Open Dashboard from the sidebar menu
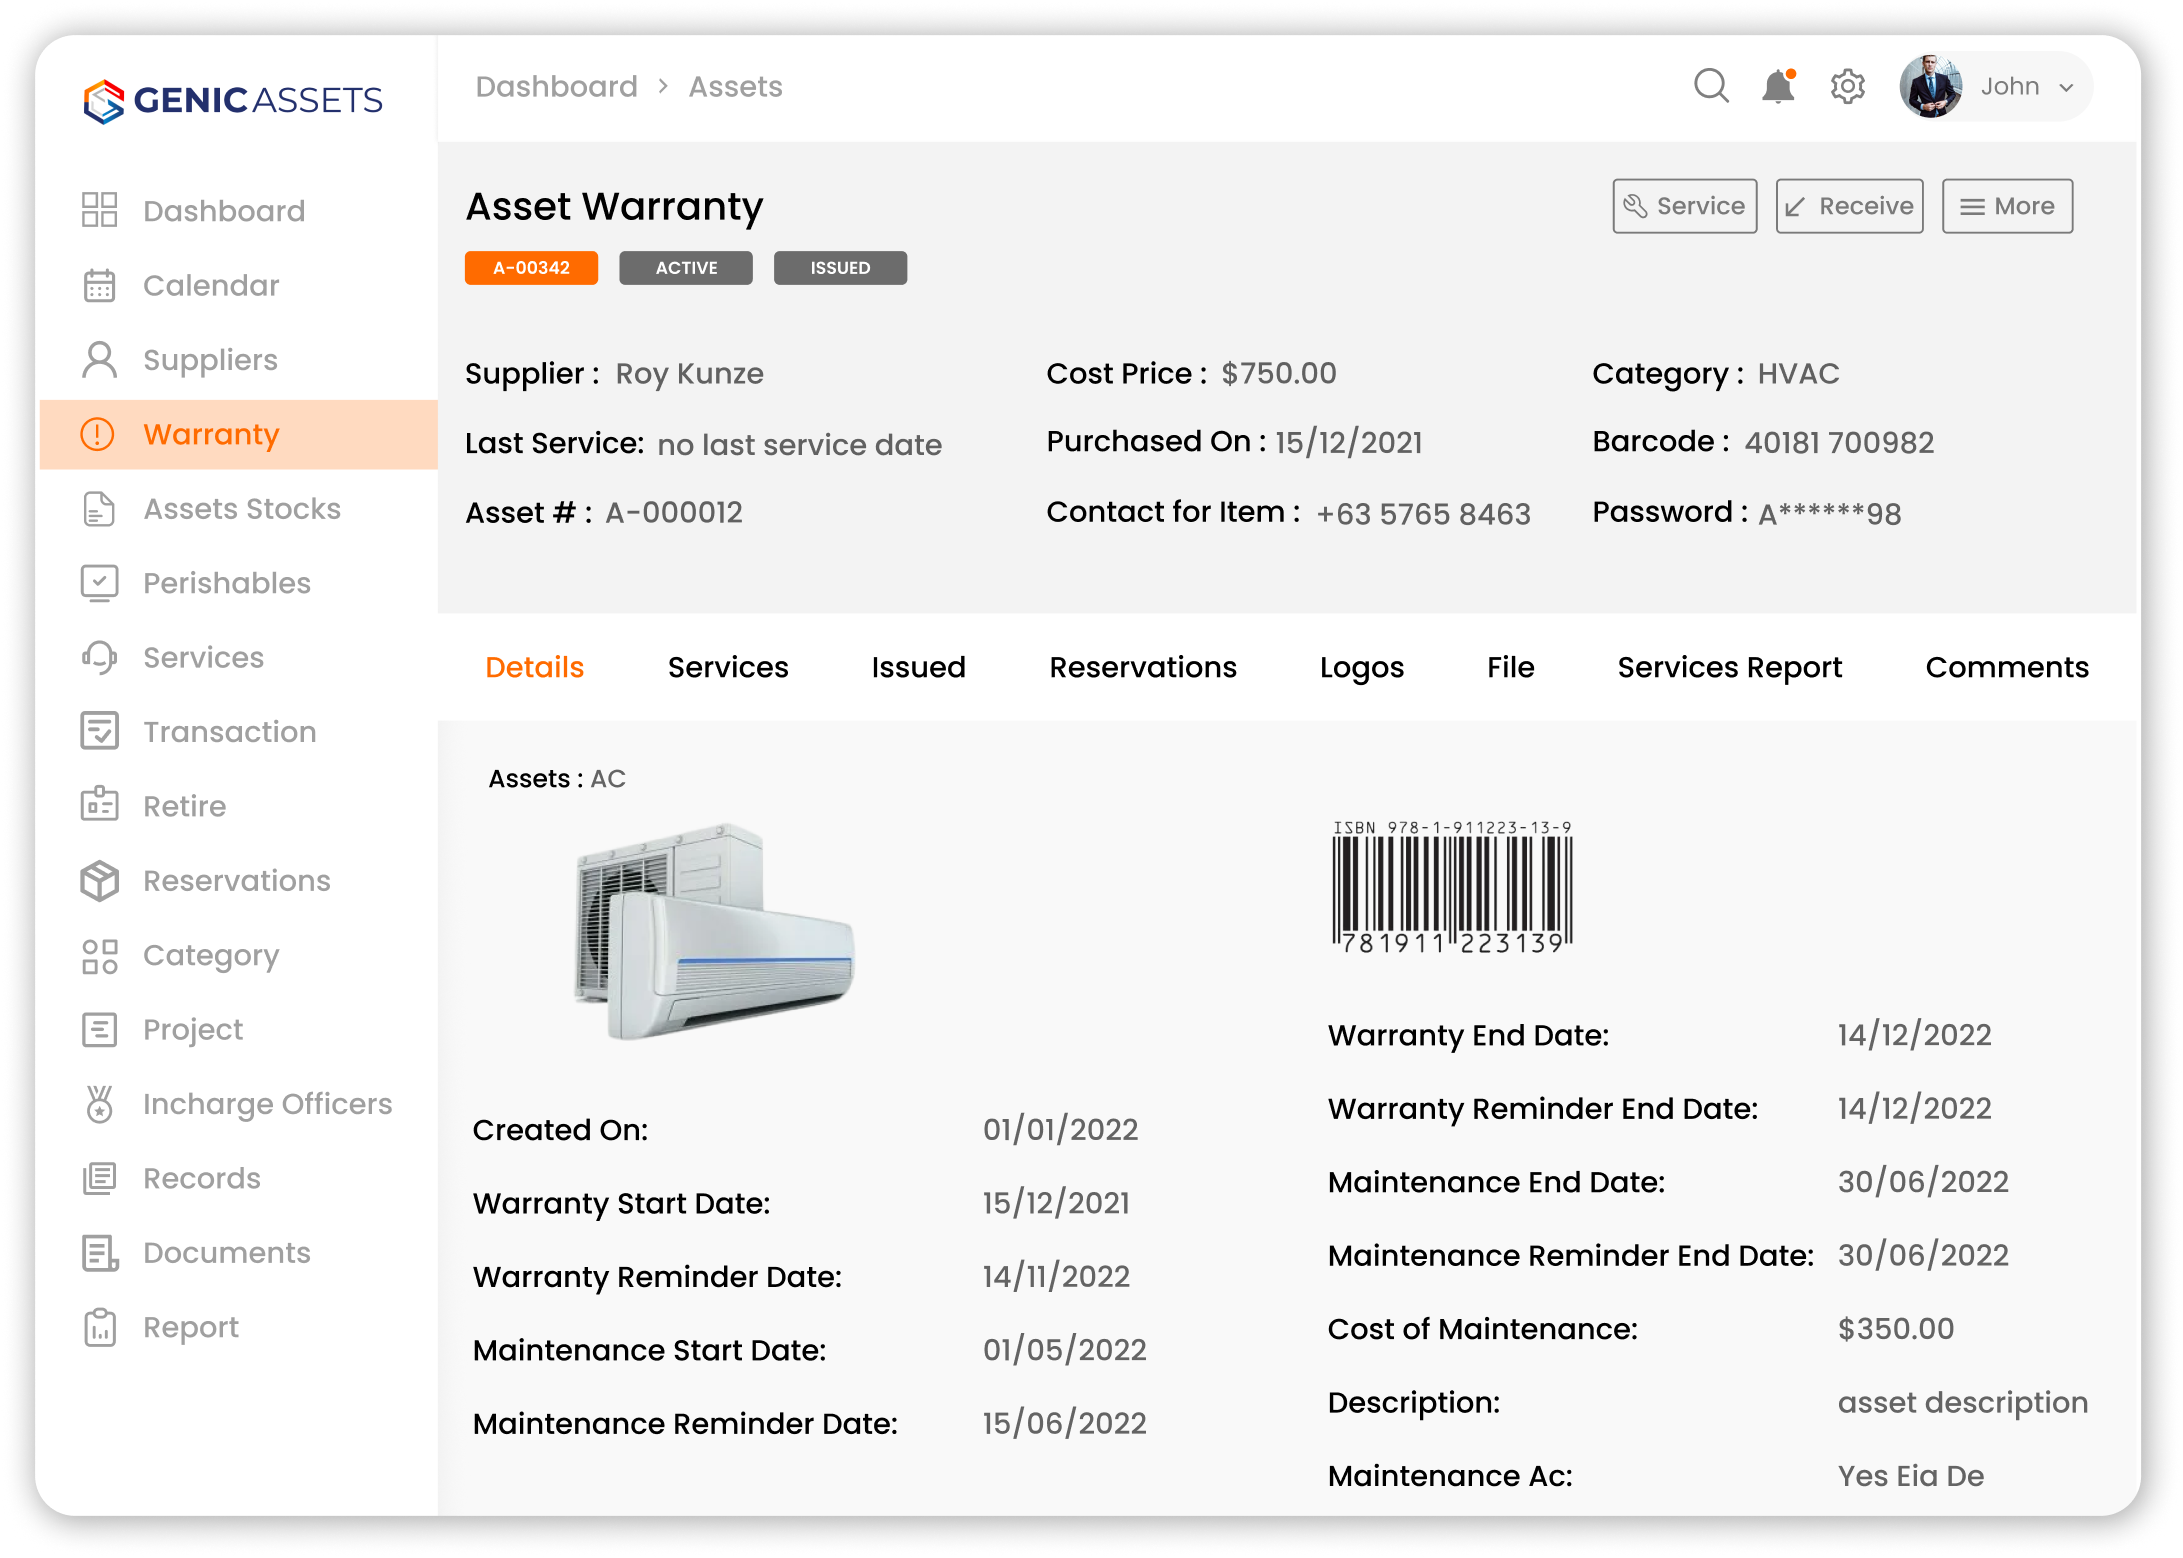Viewport: 2183px width, 1558px height. (x=224, y=211)
